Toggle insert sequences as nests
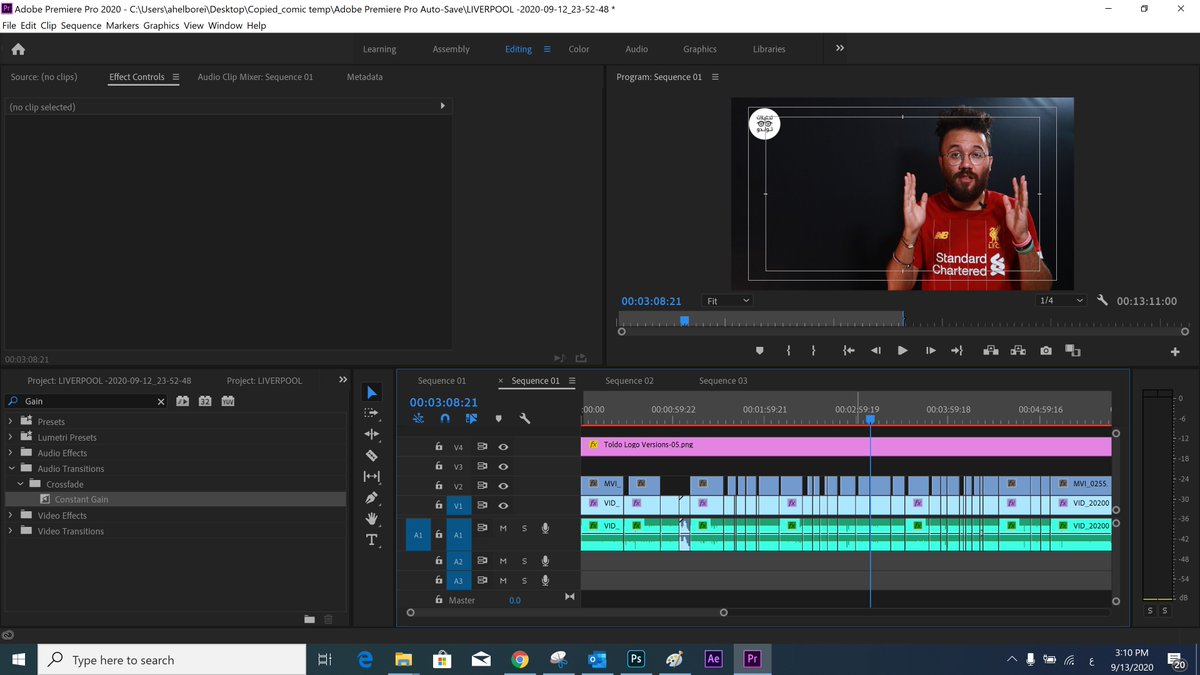 tap(418, 419)
